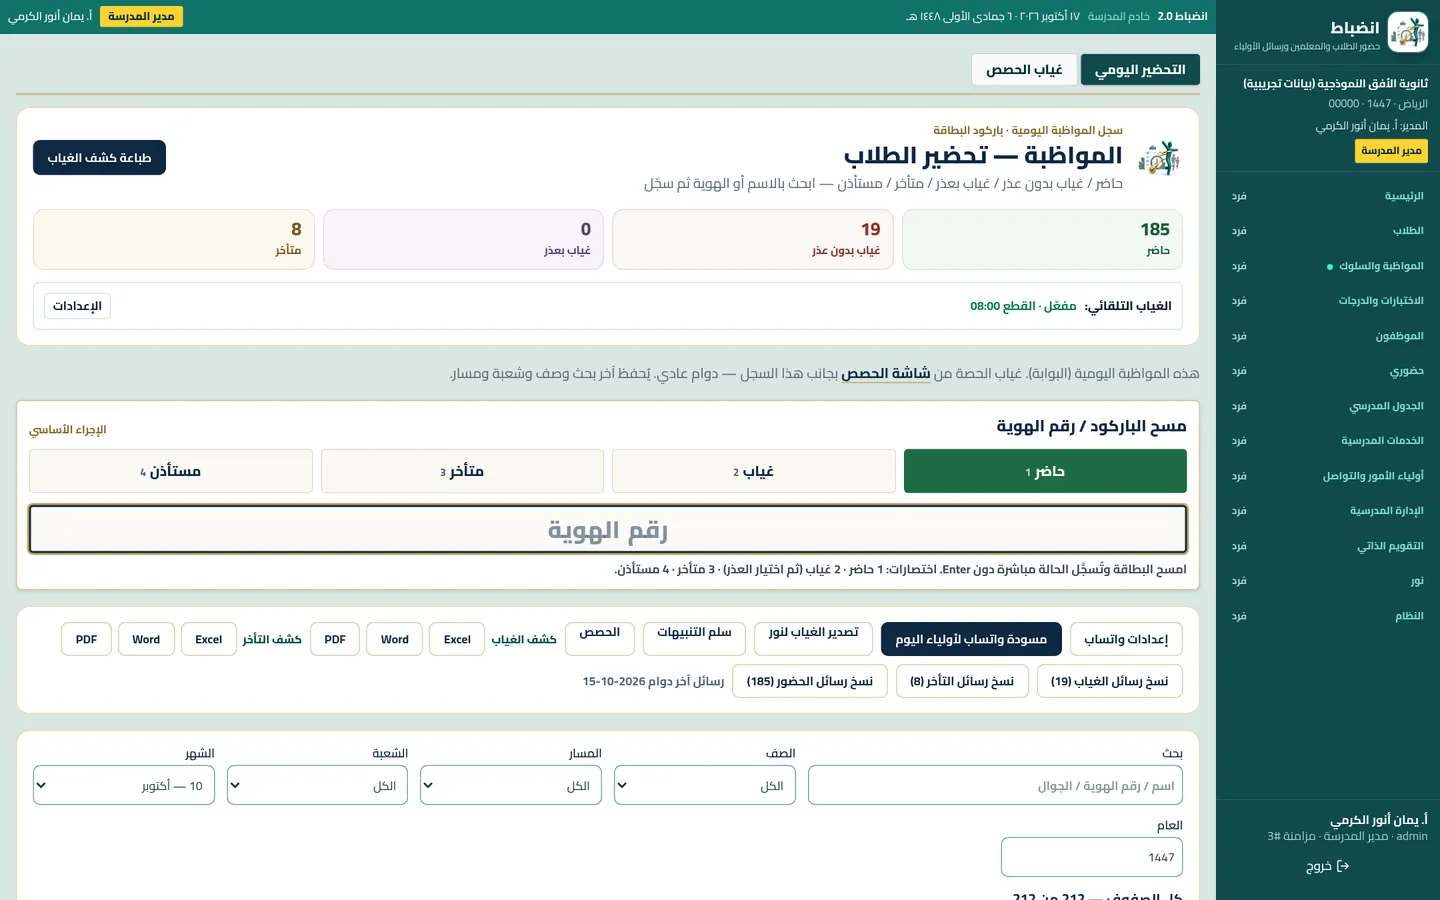Export كشف الغياب as Excel
The image size is (1440, 900).
(457, 639)
